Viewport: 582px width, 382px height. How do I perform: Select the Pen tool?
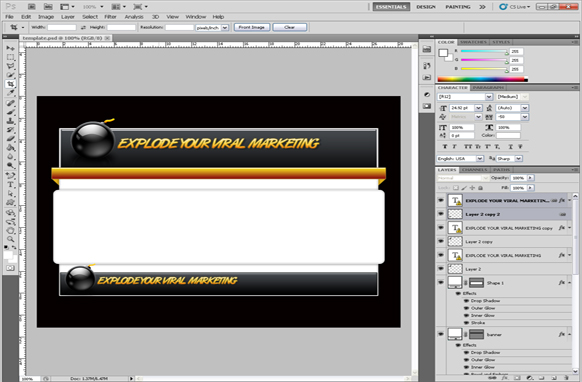coord(10,176)
